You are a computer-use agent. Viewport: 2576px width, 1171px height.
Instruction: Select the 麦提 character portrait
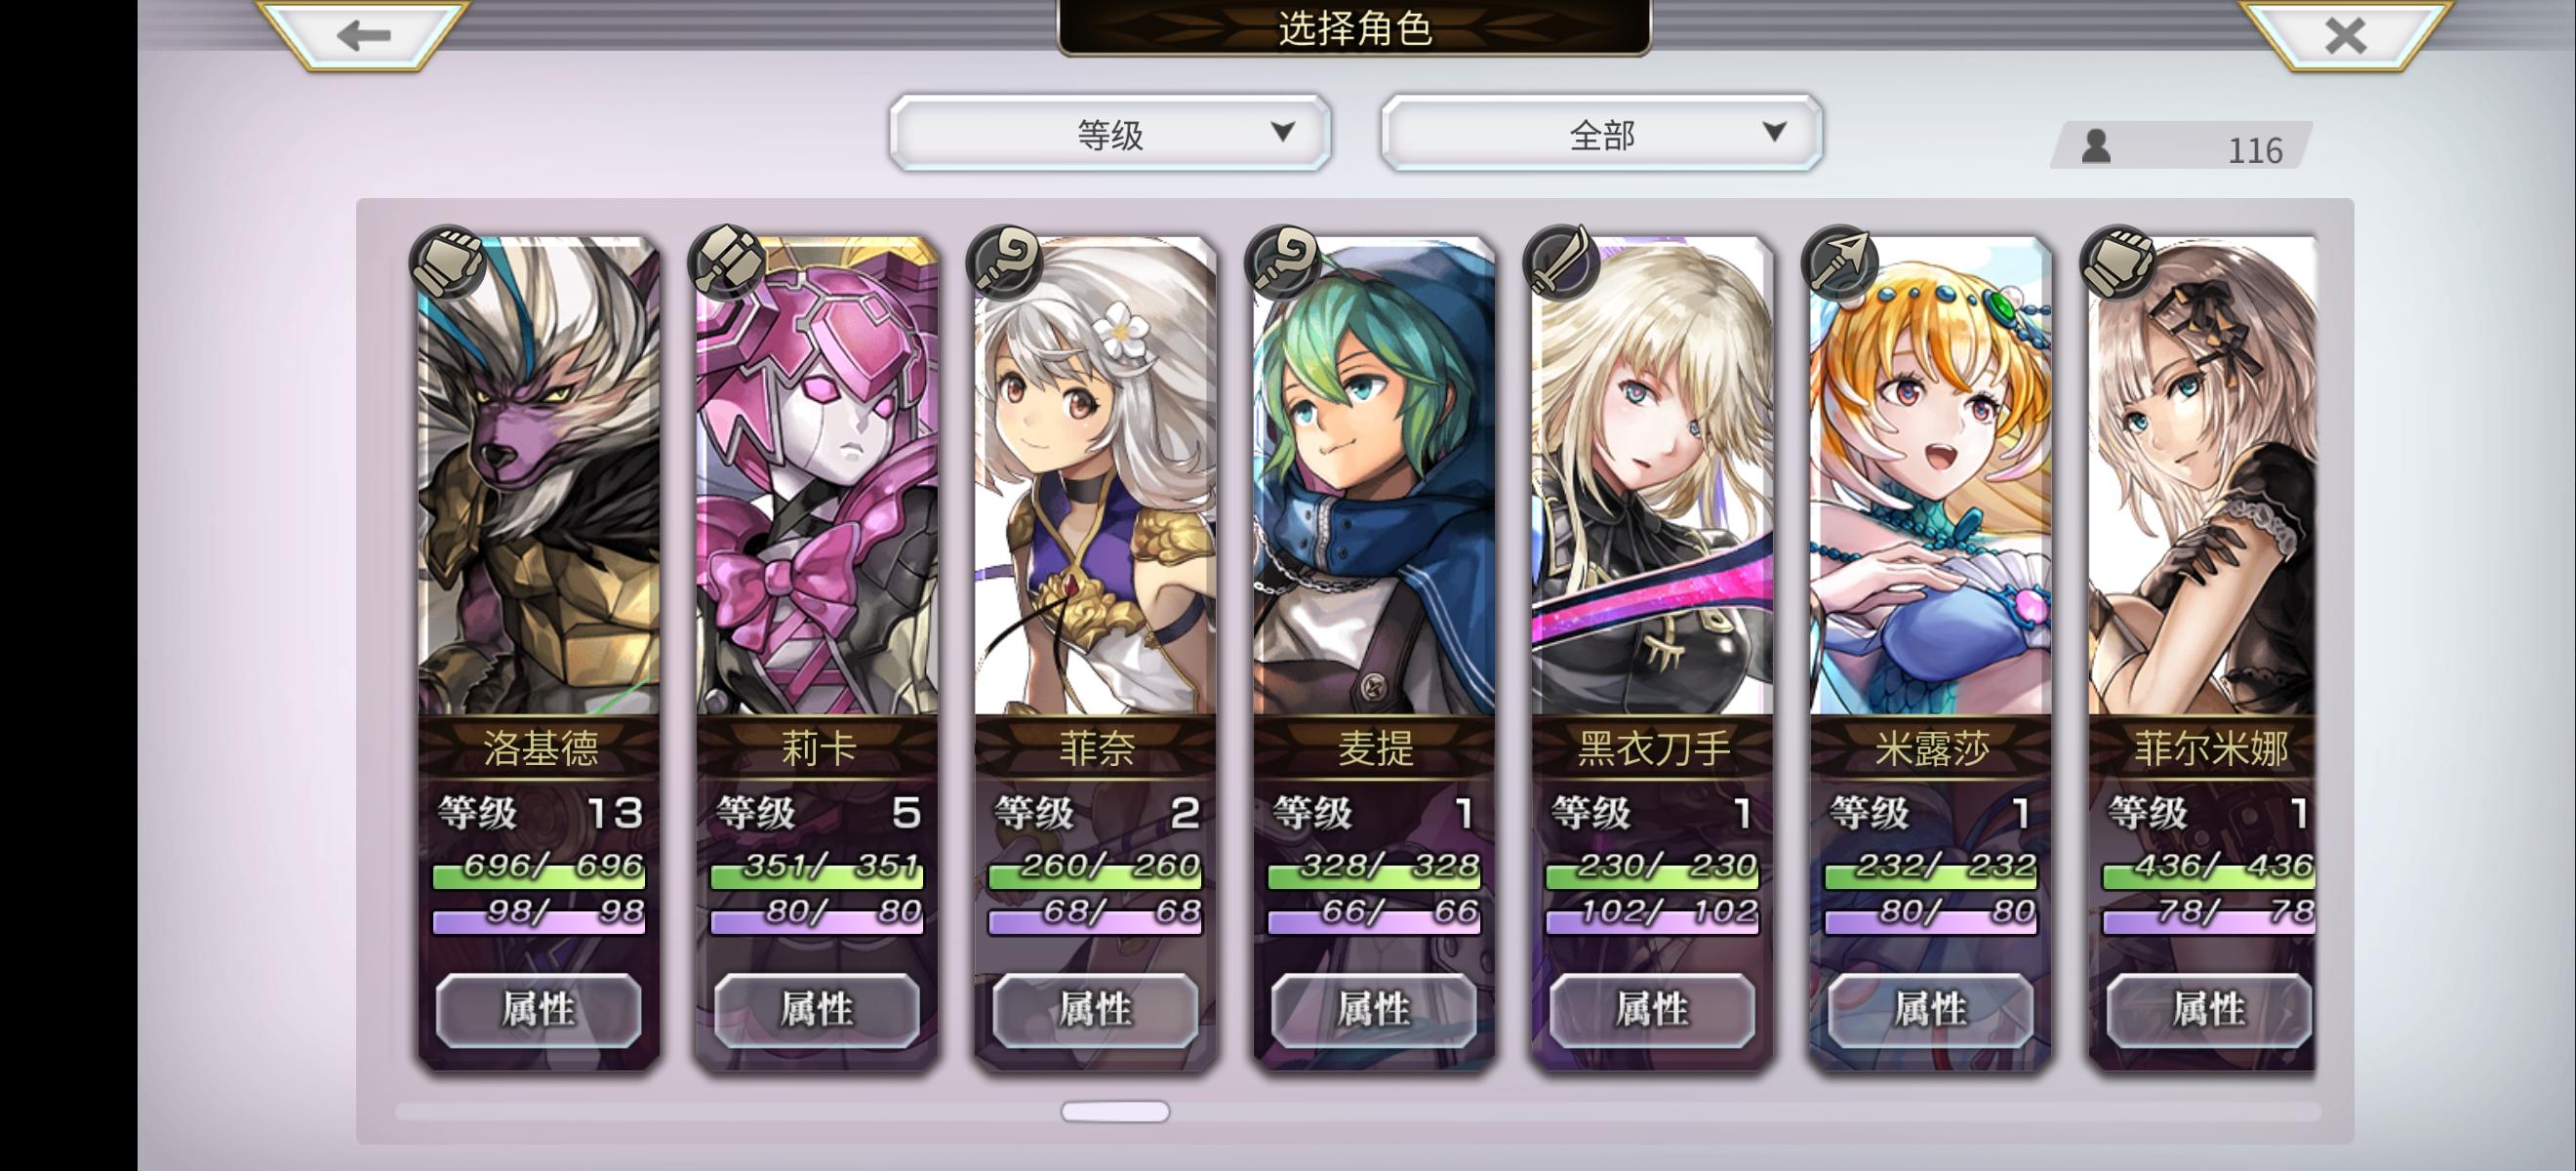coord(1374,476)
